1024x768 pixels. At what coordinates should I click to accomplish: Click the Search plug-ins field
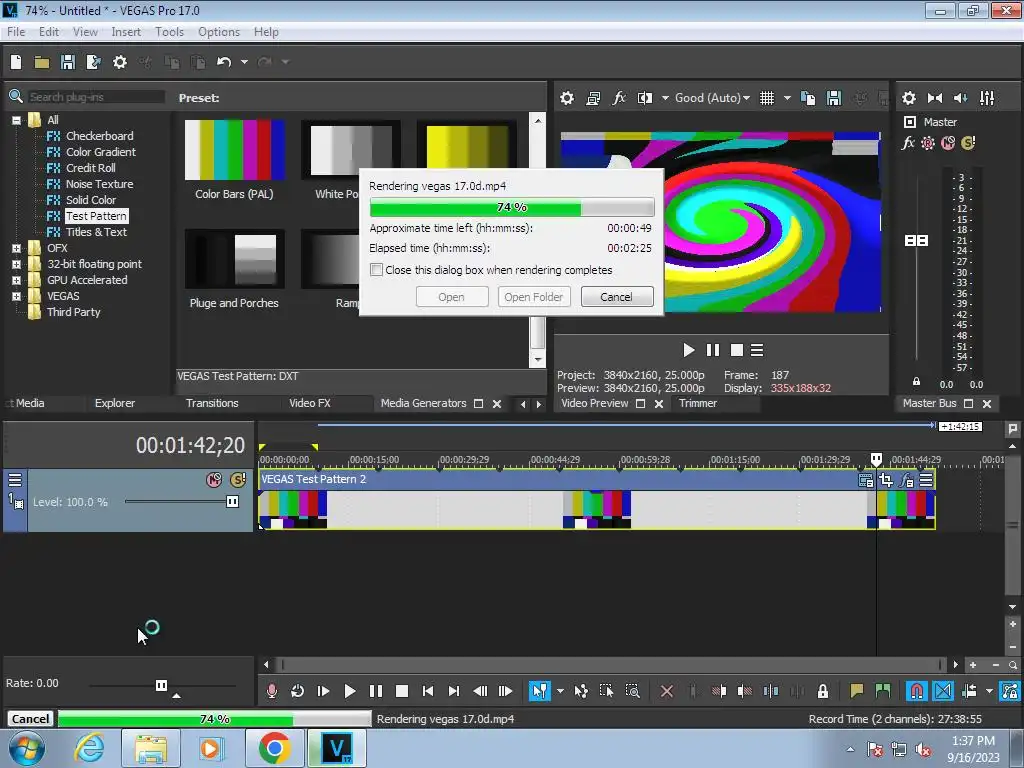(96, 97)
